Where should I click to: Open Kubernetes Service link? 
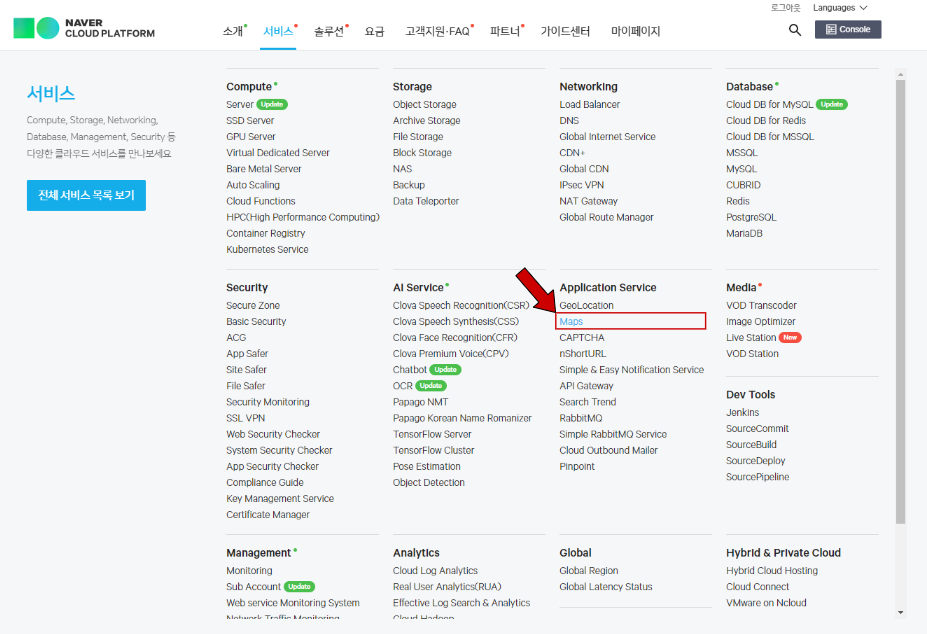point(267,250)
